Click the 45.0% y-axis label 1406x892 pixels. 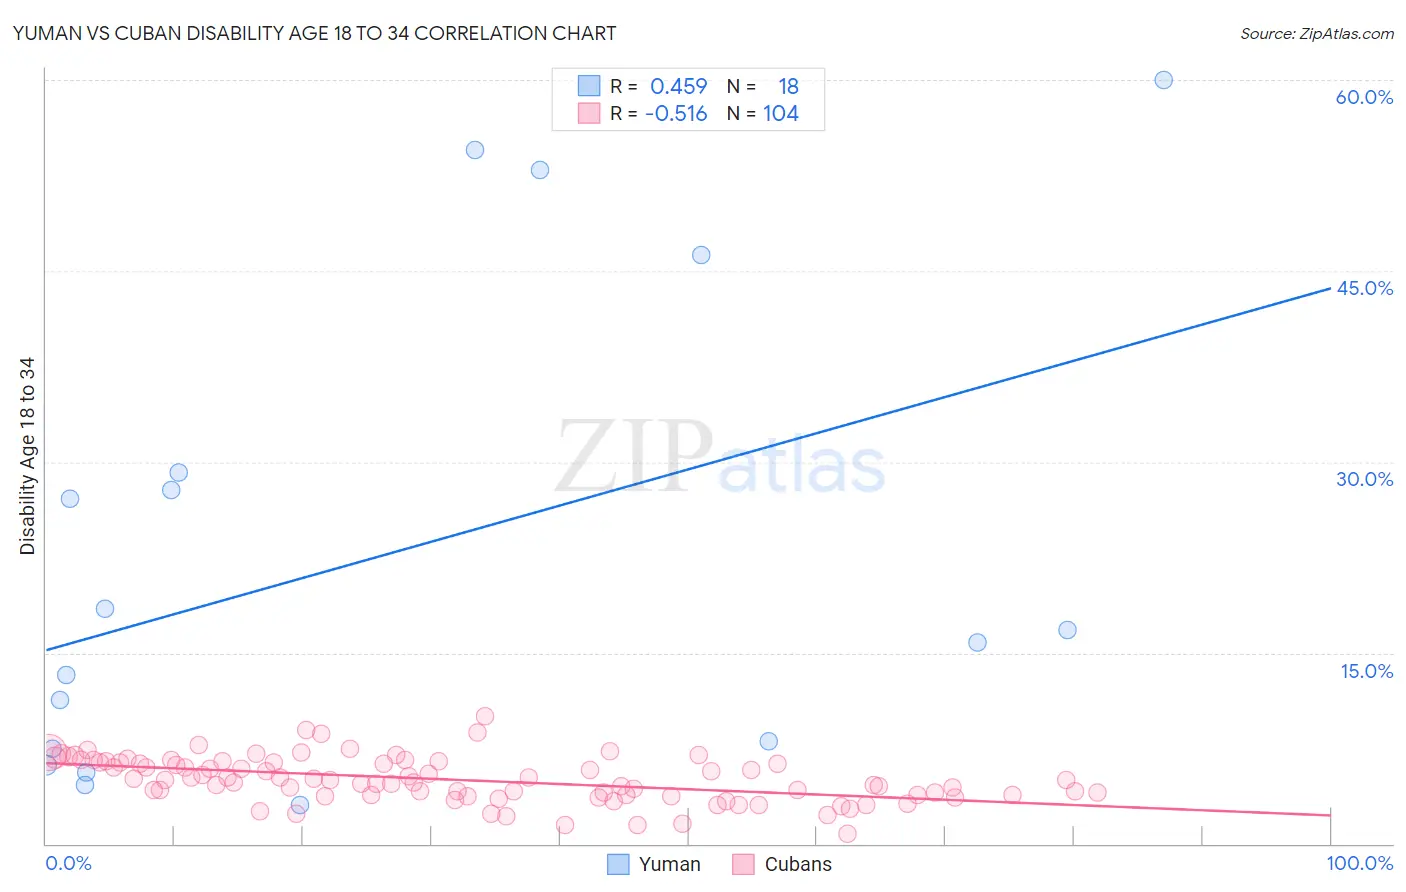pyautogui.click(x=1364, y=288)
